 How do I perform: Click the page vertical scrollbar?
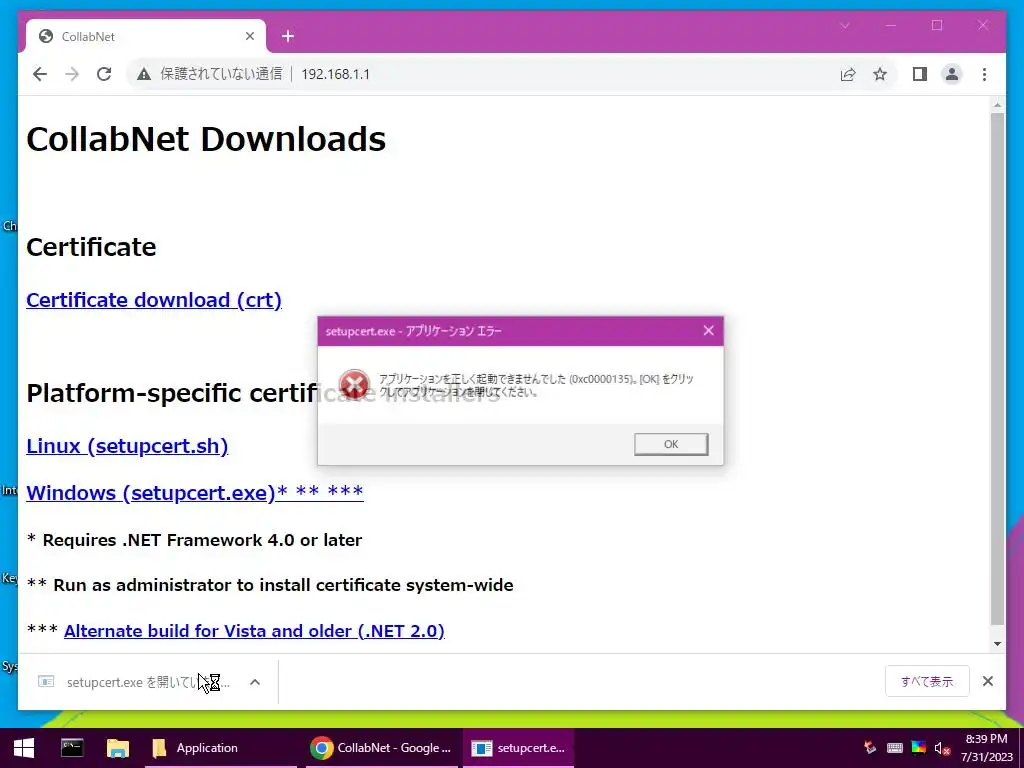(997, 369)
